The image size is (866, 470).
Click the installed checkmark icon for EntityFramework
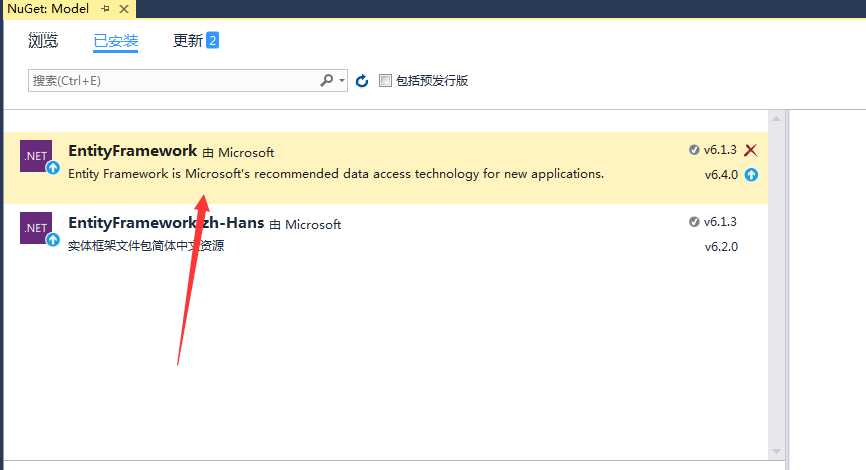click(694, 150)
